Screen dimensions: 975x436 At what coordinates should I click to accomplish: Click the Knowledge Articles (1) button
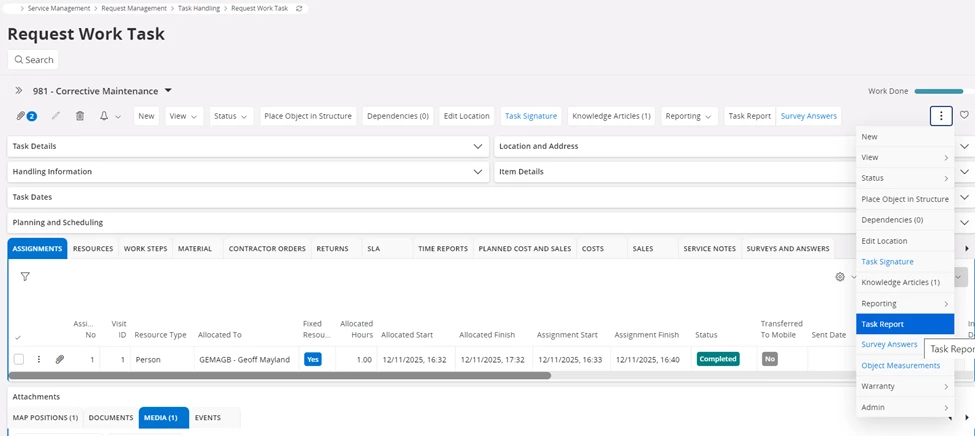tap(611, 116)
